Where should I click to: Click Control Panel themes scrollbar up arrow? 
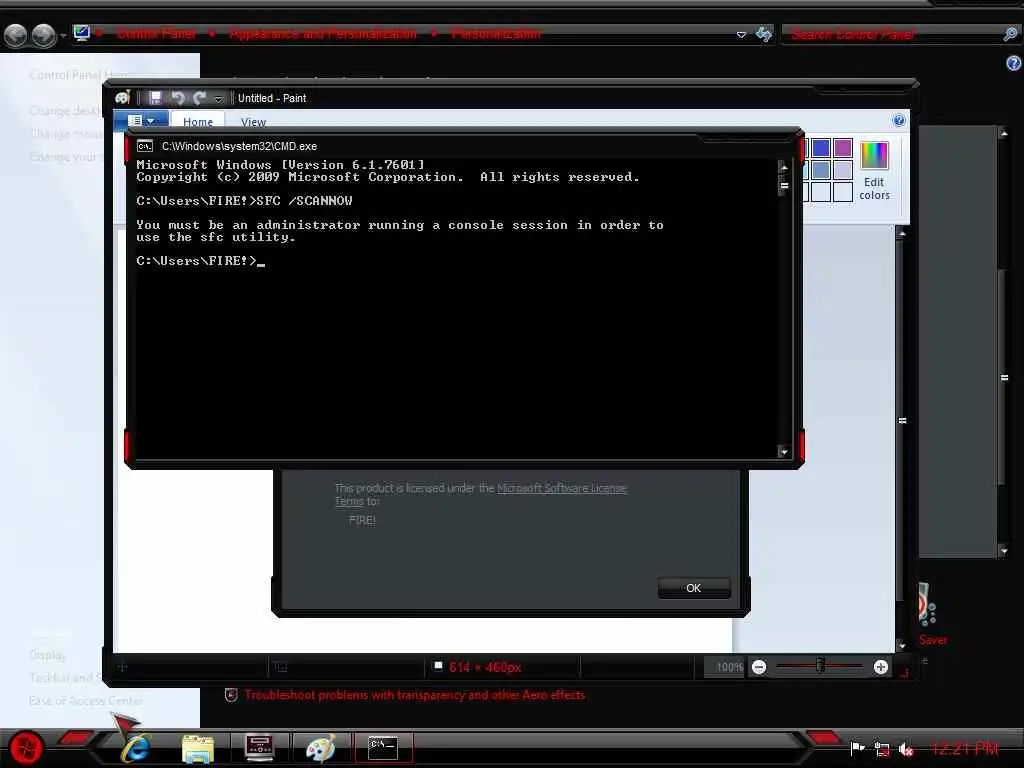(1004, 133)
